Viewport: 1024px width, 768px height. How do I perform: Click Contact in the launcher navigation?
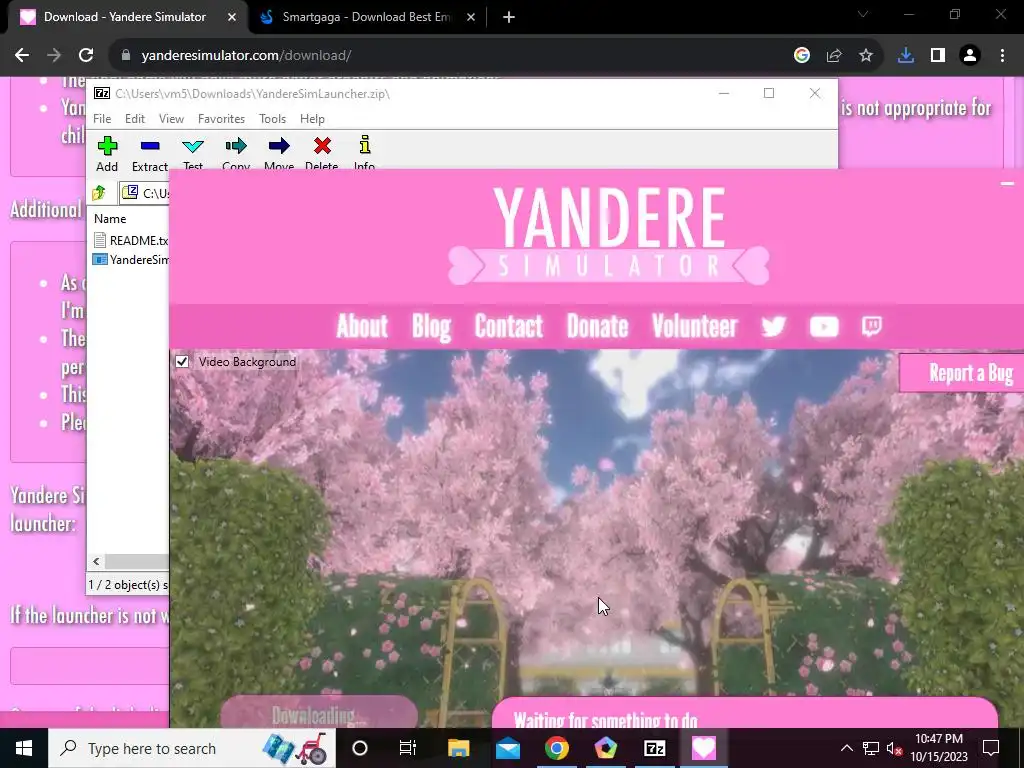point(509,326)
